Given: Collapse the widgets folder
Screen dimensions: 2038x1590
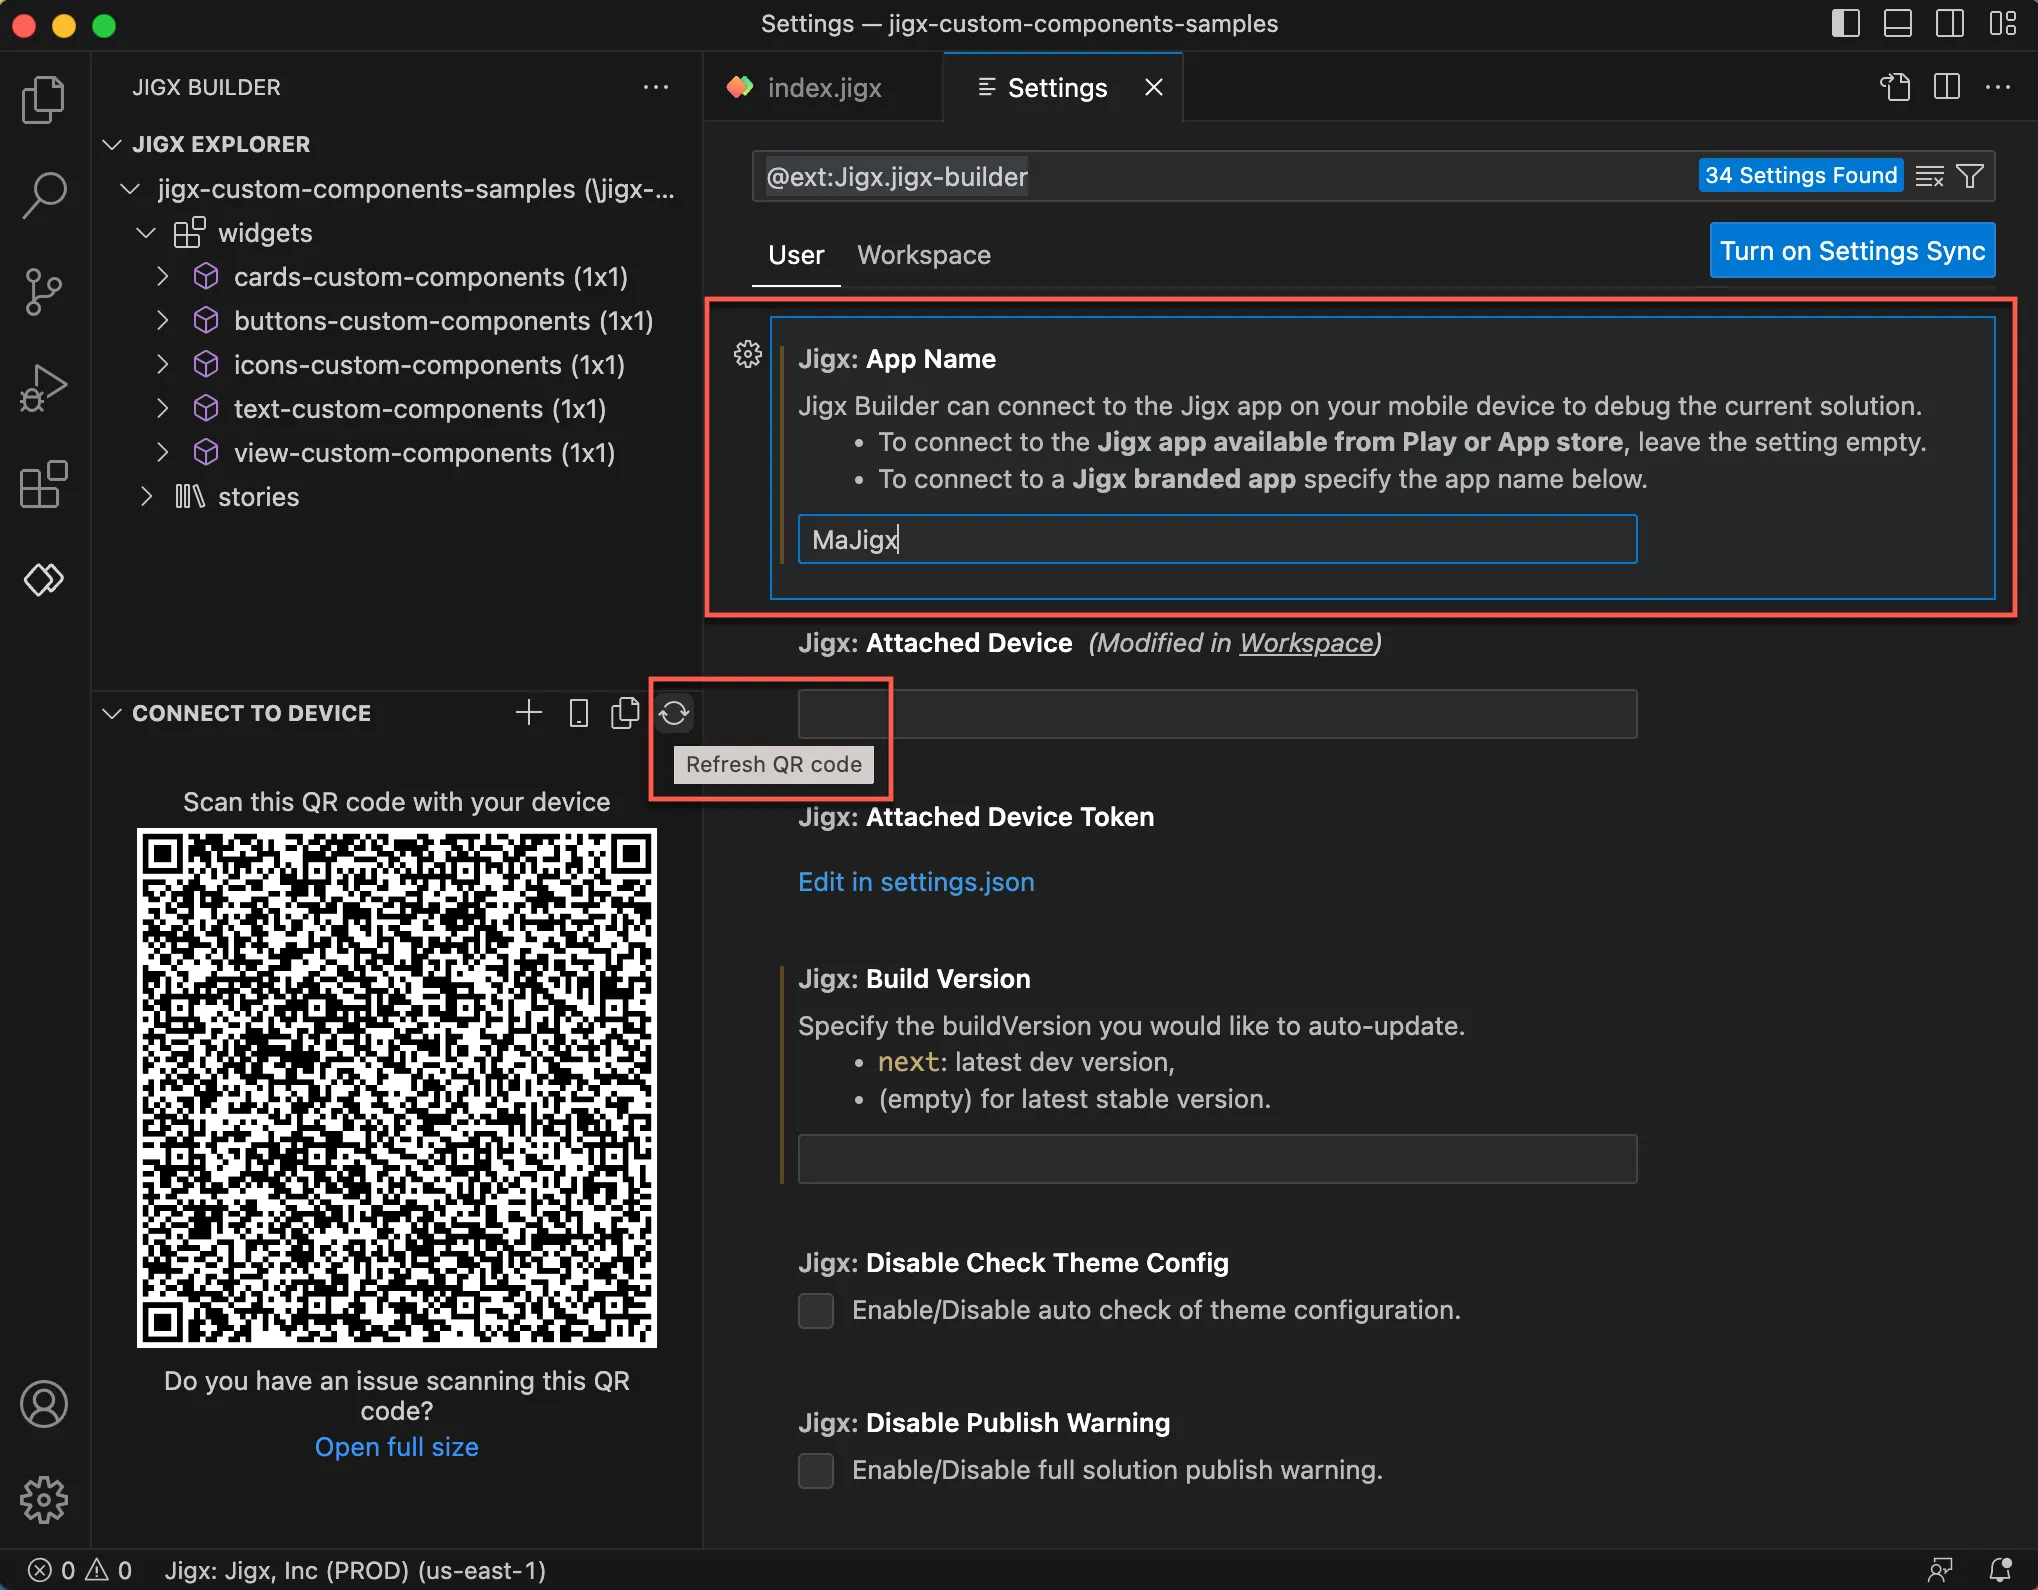Looking at the screenshot, I should [x=146, y=232].
